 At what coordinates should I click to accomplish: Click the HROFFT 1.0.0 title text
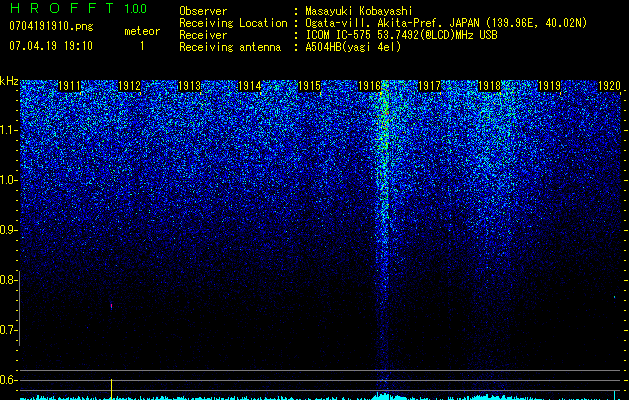click(x=78, y=8)
